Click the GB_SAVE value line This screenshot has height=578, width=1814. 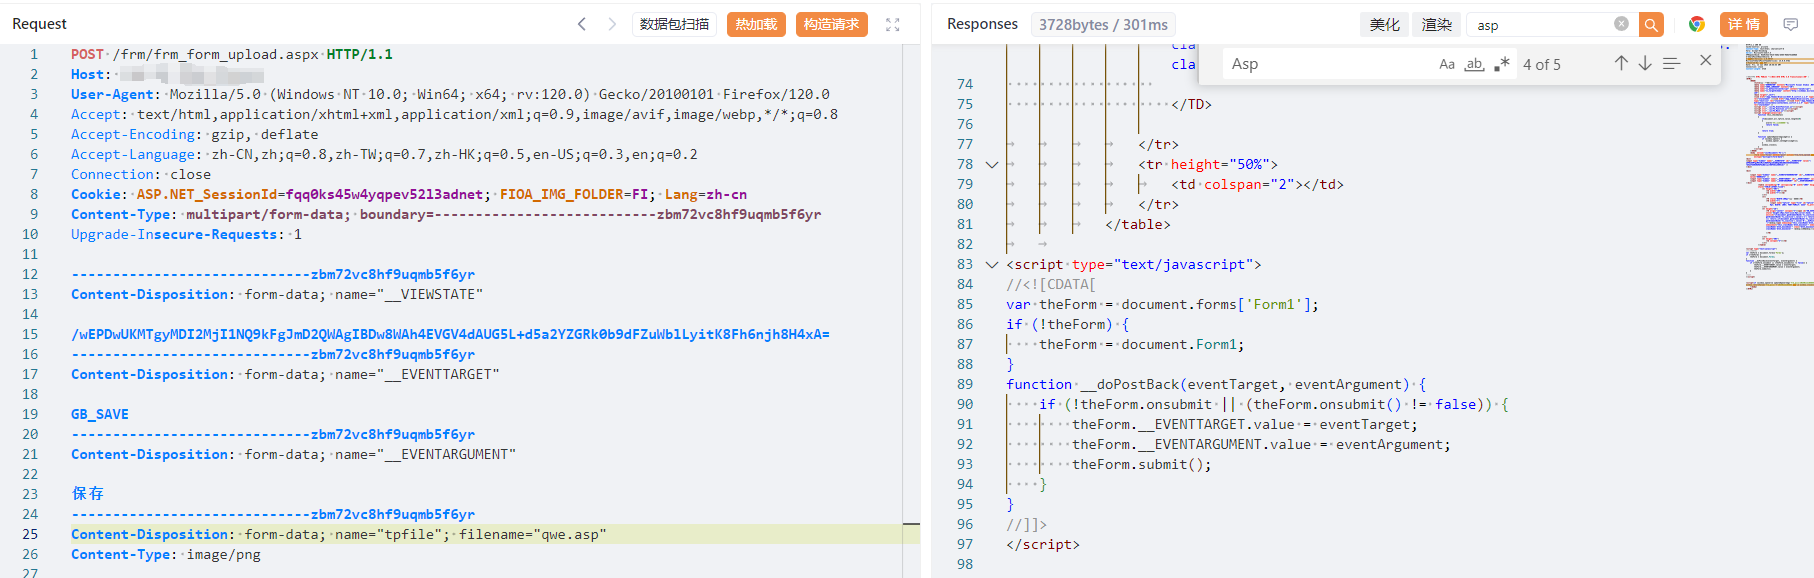[x=99, y=415]
